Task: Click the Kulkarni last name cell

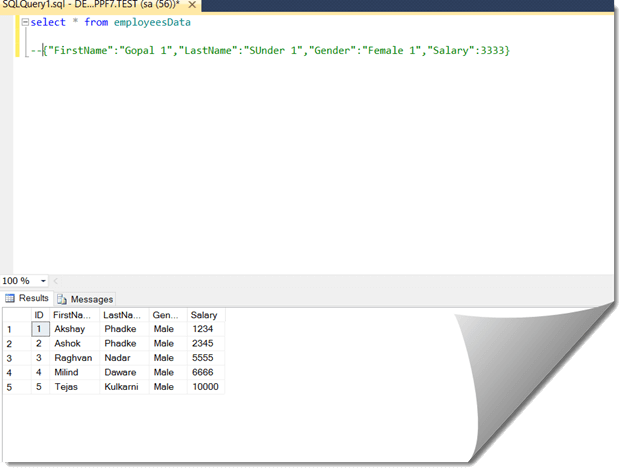Action: coord(124,387)
